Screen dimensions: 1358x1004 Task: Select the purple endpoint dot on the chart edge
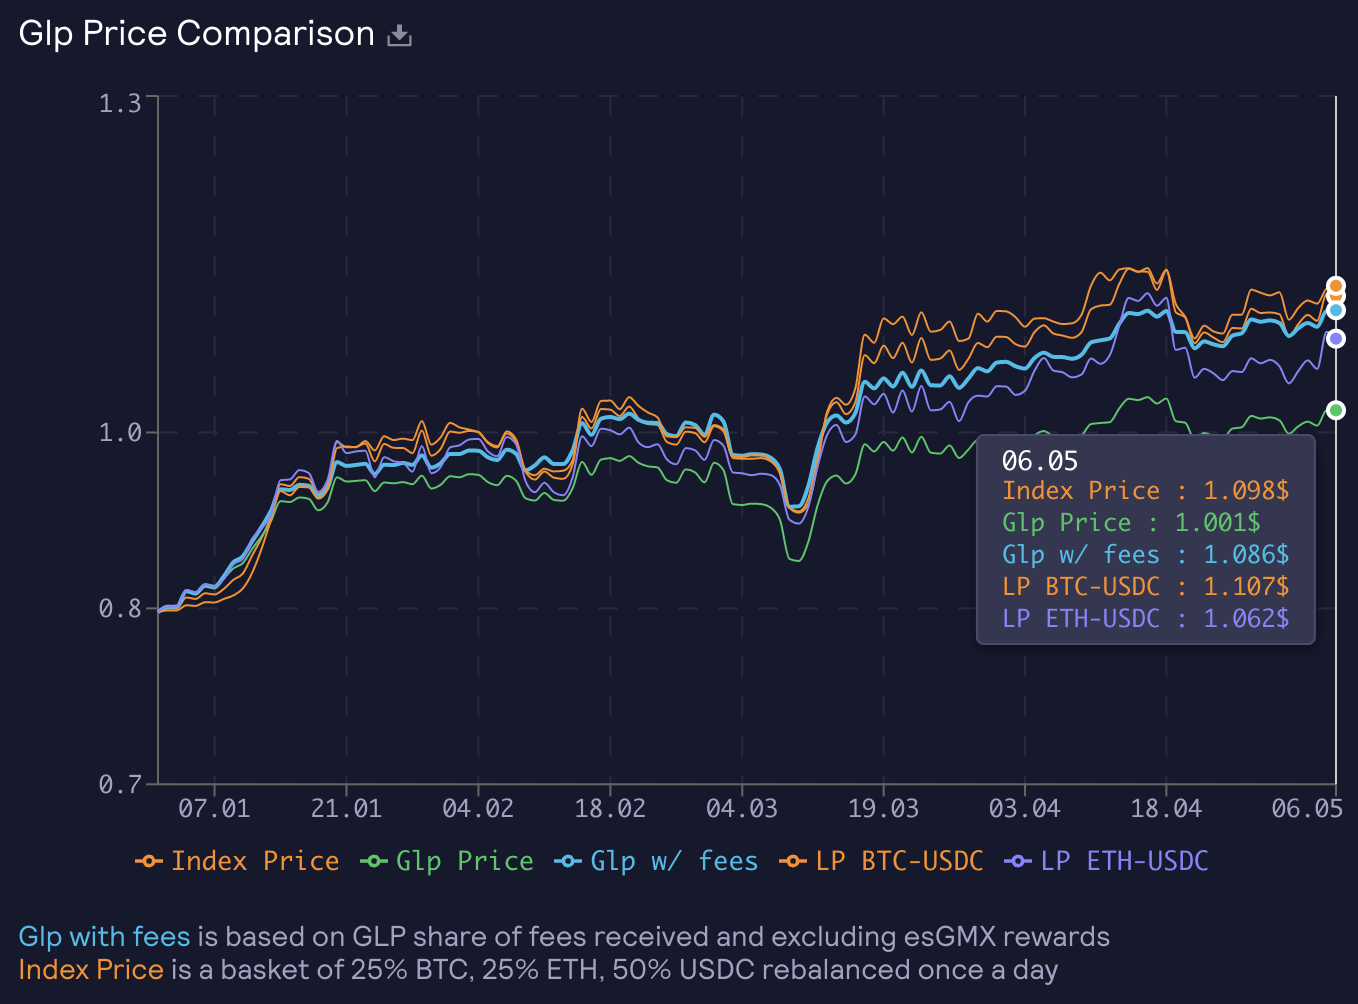(x=1336, y=339)
